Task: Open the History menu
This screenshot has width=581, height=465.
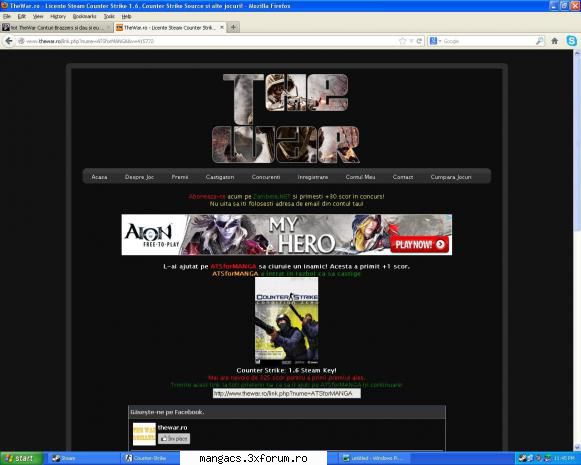Action: (58, 16)
